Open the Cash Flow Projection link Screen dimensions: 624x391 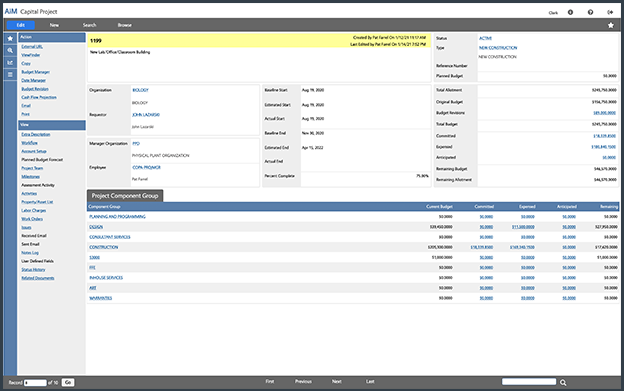tap(39, 97)
